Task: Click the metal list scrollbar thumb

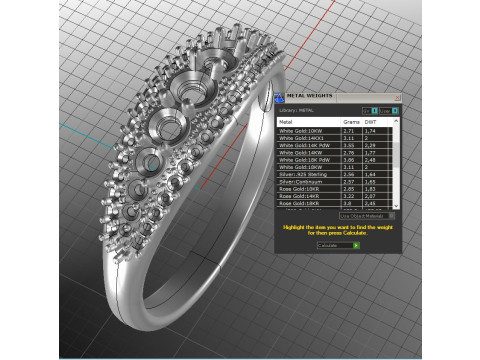Action: click(x=396, y=155)
